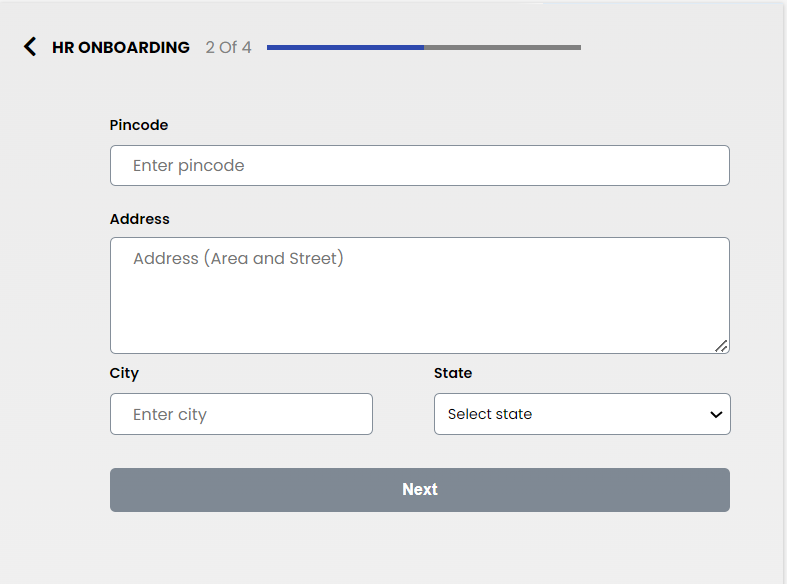Click the address box resize grip icon
The image size is (787, 584).
click(721, 346)
